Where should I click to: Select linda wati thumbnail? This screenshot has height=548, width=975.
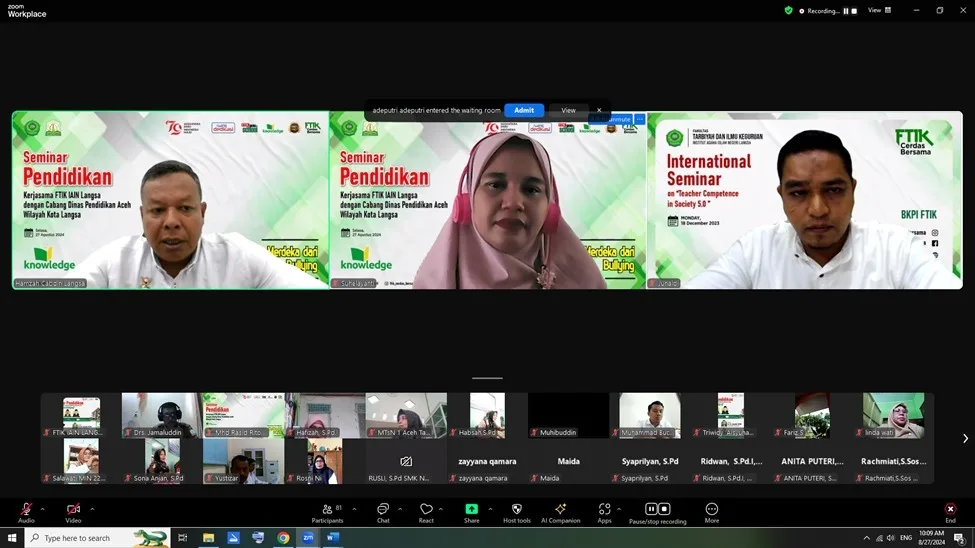click(894, 415)
